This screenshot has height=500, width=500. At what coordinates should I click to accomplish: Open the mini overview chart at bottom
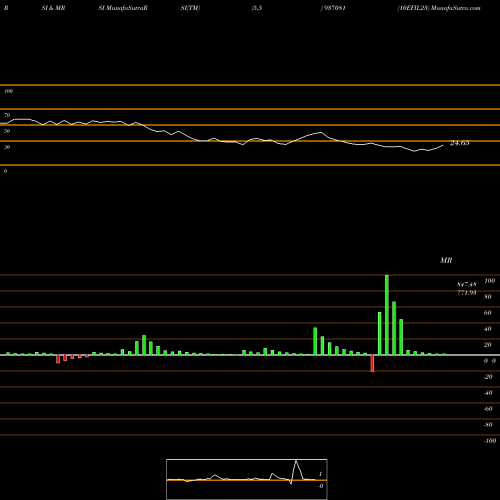[x=247, y=479]
